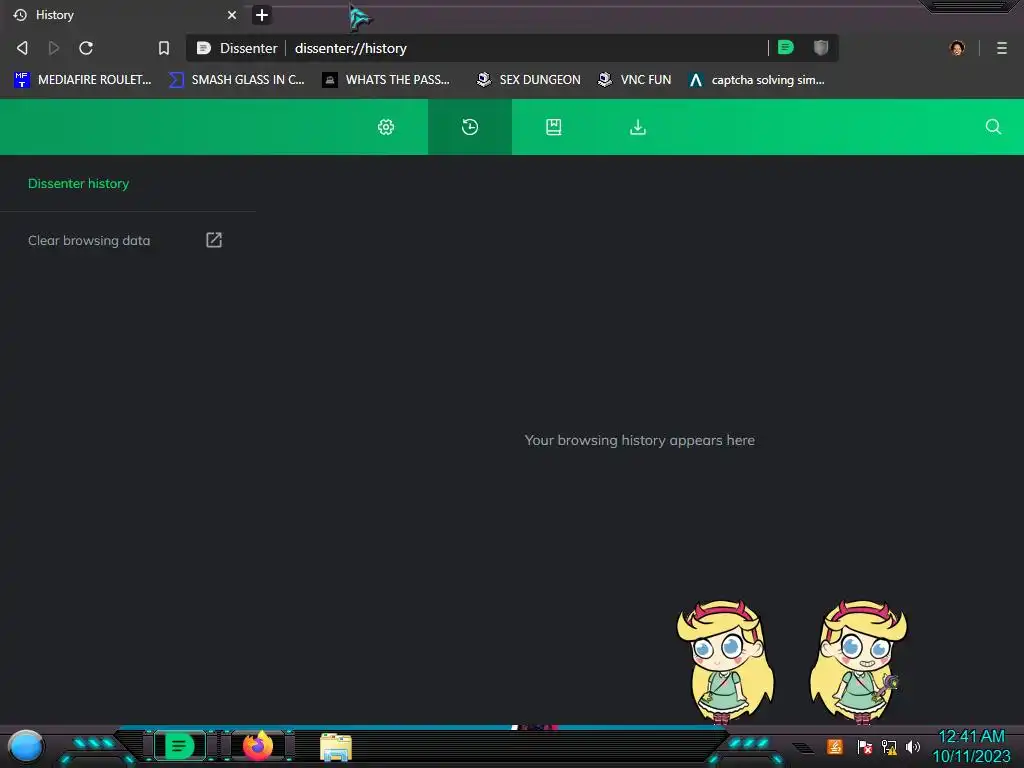Viewport: 1024px width, 768px height.
Task: Open captcha solving sim... bookmark
Action: (x=756, y=80)
